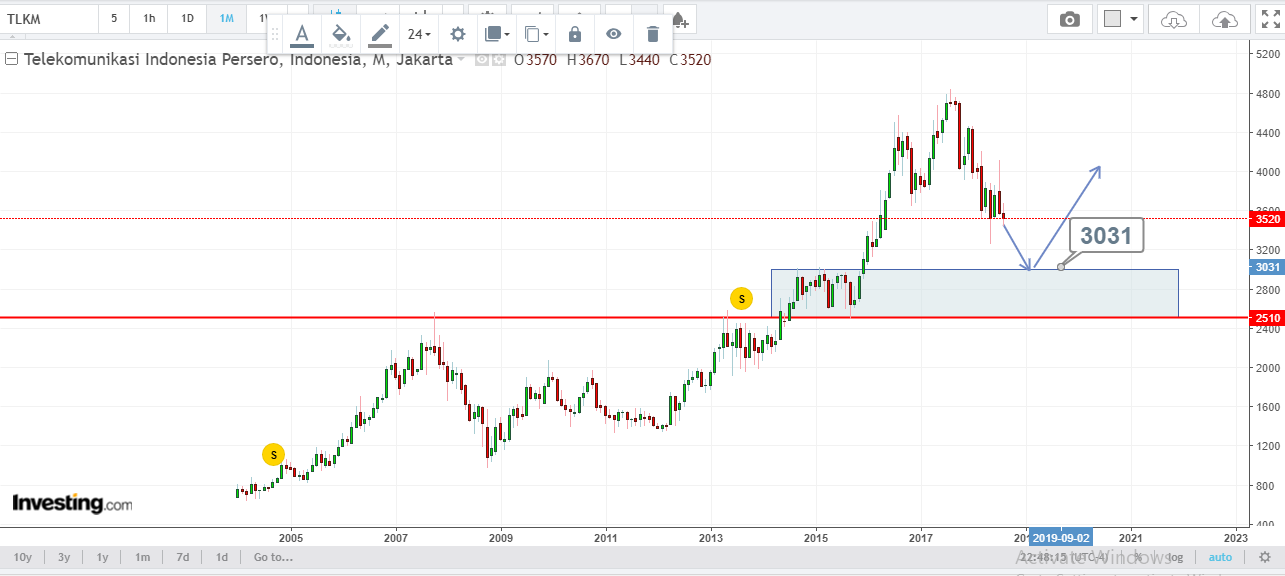
Task: Zoom to 7d range
Action: (183, 557)
